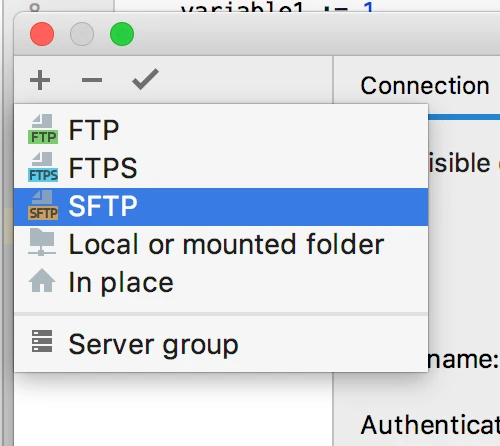Viewport: 500px width, 446px height.
Task: Click the house In place icon
Action: coord(42,280)
